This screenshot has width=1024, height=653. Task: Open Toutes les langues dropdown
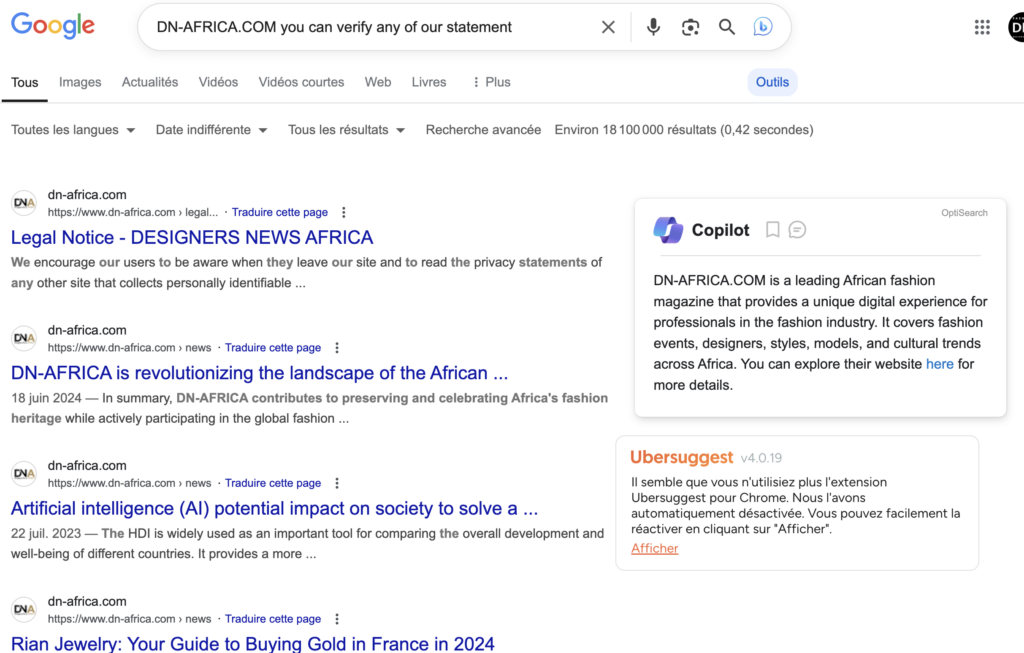pyautogui.click(x=73, y=130)
